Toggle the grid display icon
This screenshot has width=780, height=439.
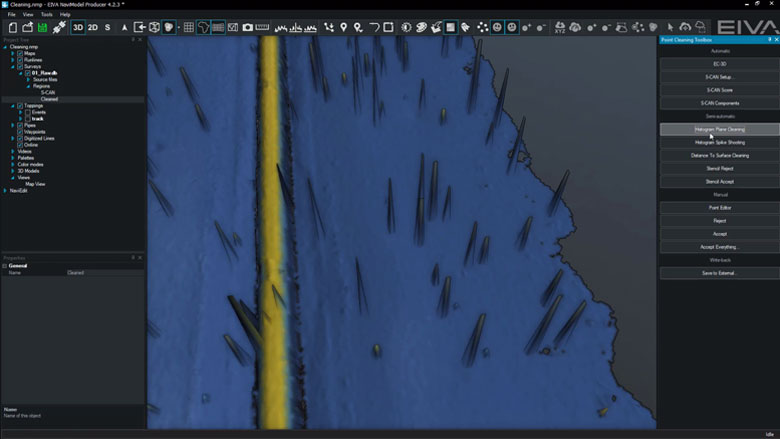pyautogui.click(x=188, y=27)
